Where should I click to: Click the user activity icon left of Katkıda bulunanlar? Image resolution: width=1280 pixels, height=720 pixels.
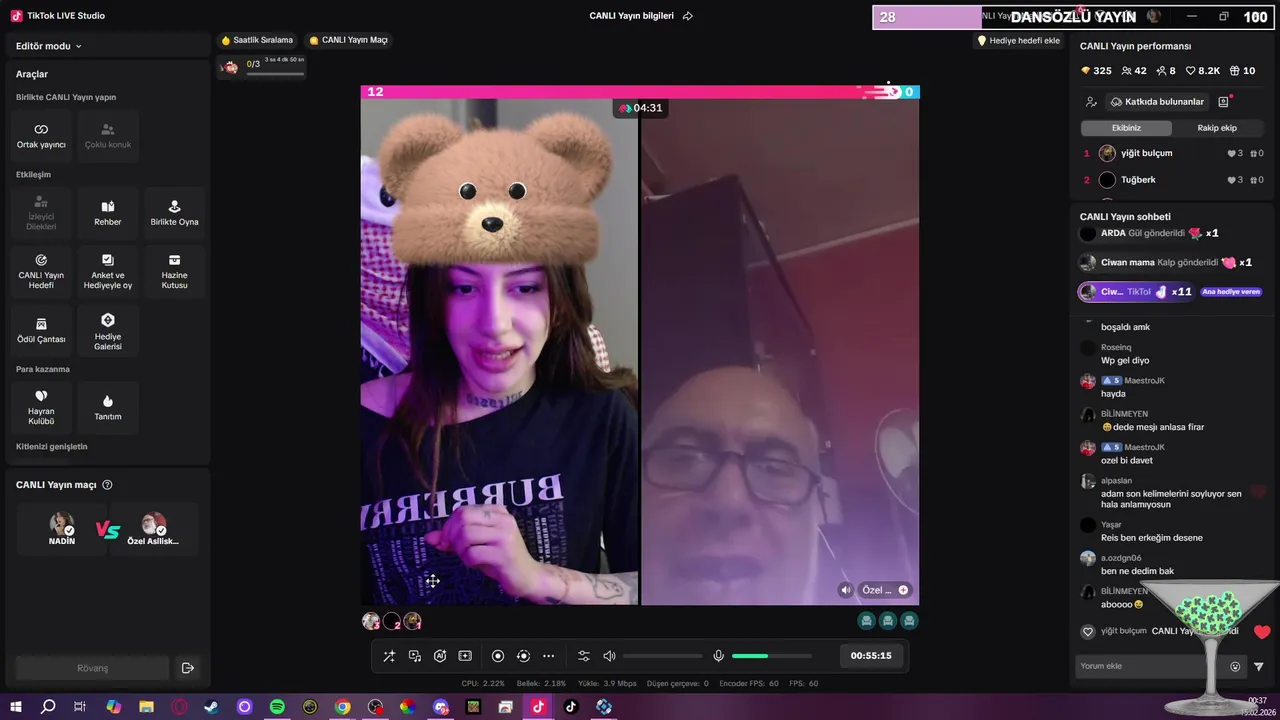(1091, 102)
